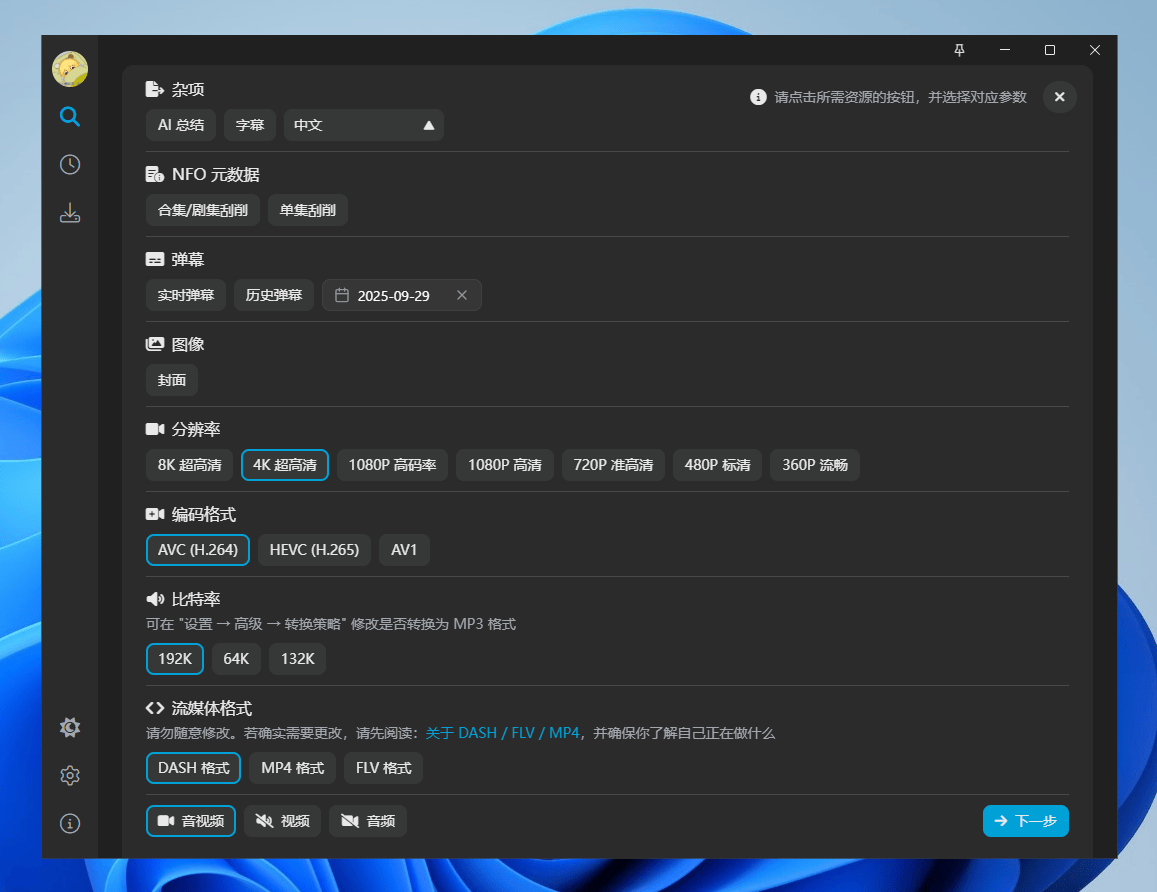Open the downloads icon in sidebar
Viewport: 1157px width, 892px height.
point(69,213)
